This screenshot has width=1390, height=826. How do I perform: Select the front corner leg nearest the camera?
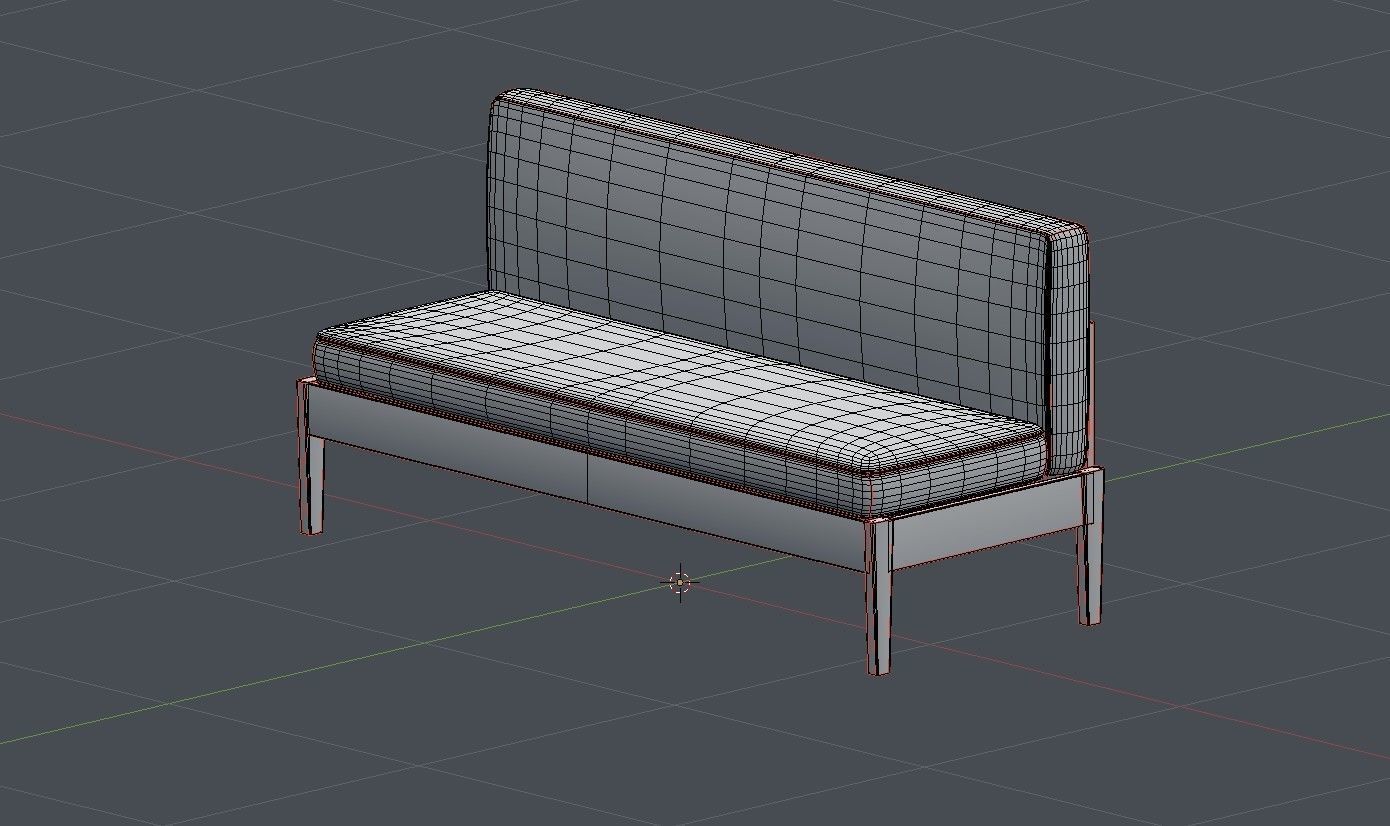pos(879,597)
